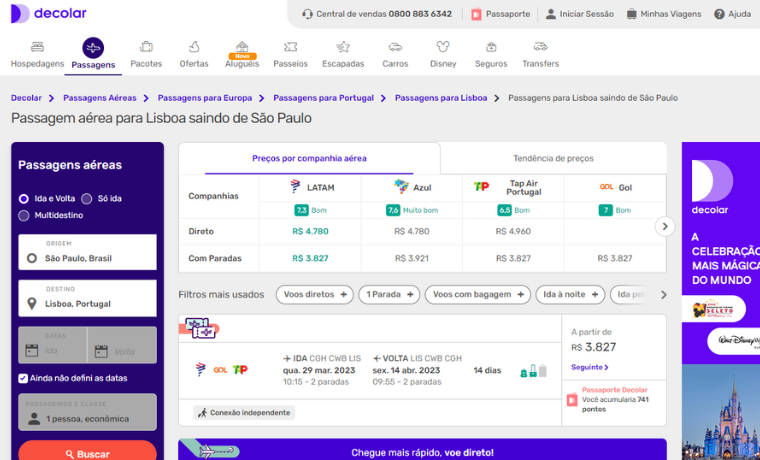Click the Buscar search button
The image size is (760, 460).
(x=87, y=451)
